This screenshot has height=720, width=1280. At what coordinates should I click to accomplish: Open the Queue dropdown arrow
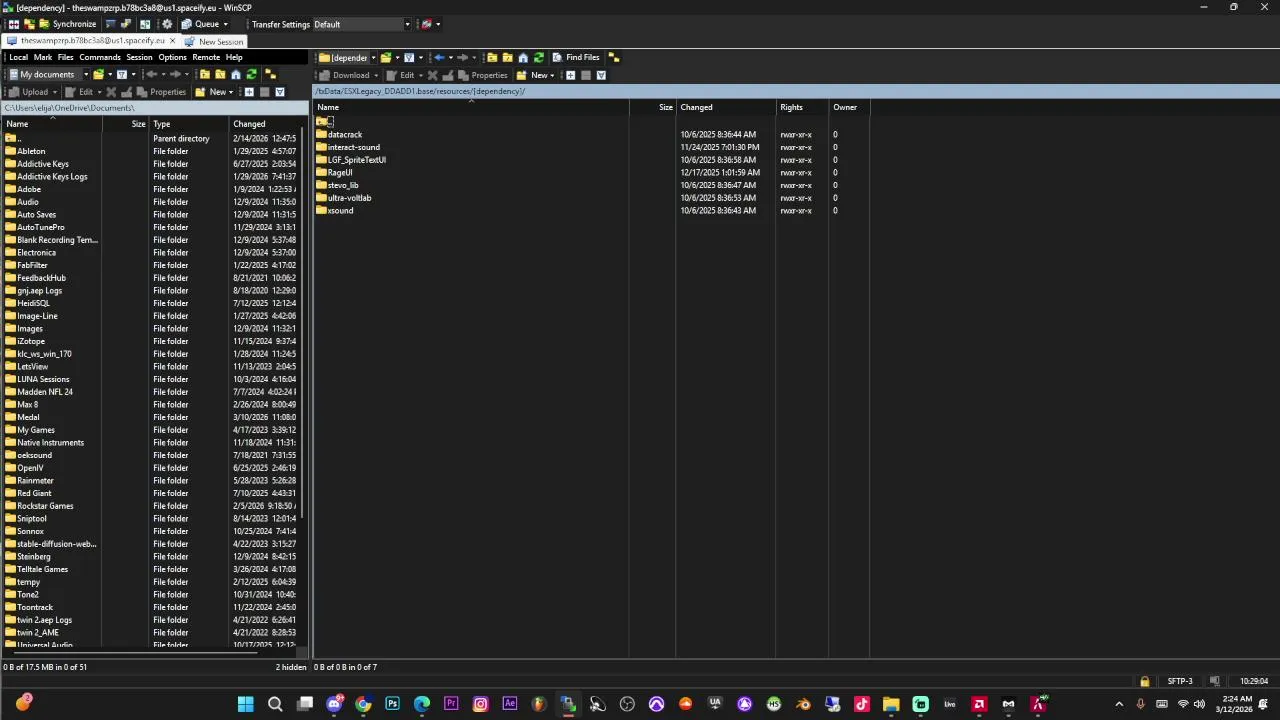tap(225, 24)
